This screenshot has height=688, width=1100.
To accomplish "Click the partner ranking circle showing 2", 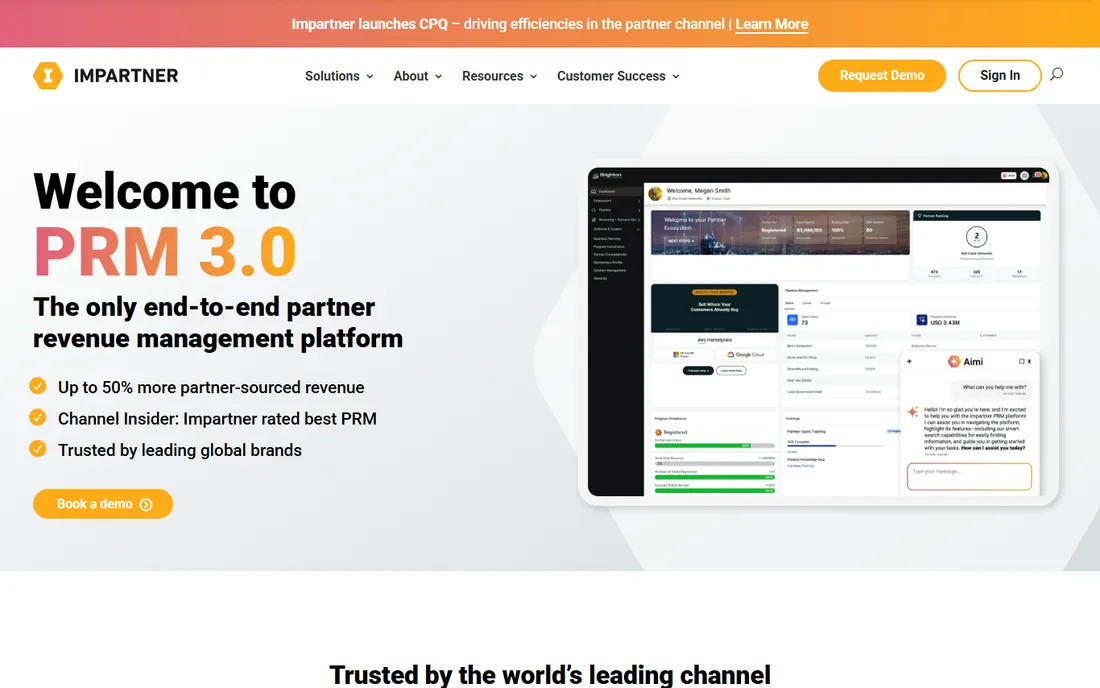I will [x=977, y=236].
